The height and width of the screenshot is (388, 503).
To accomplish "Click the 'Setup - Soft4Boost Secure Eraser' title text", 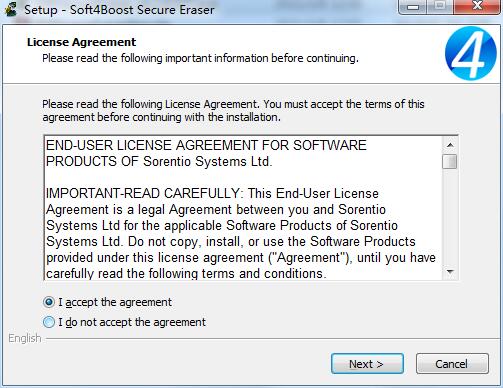I will (x=119, y=9).
